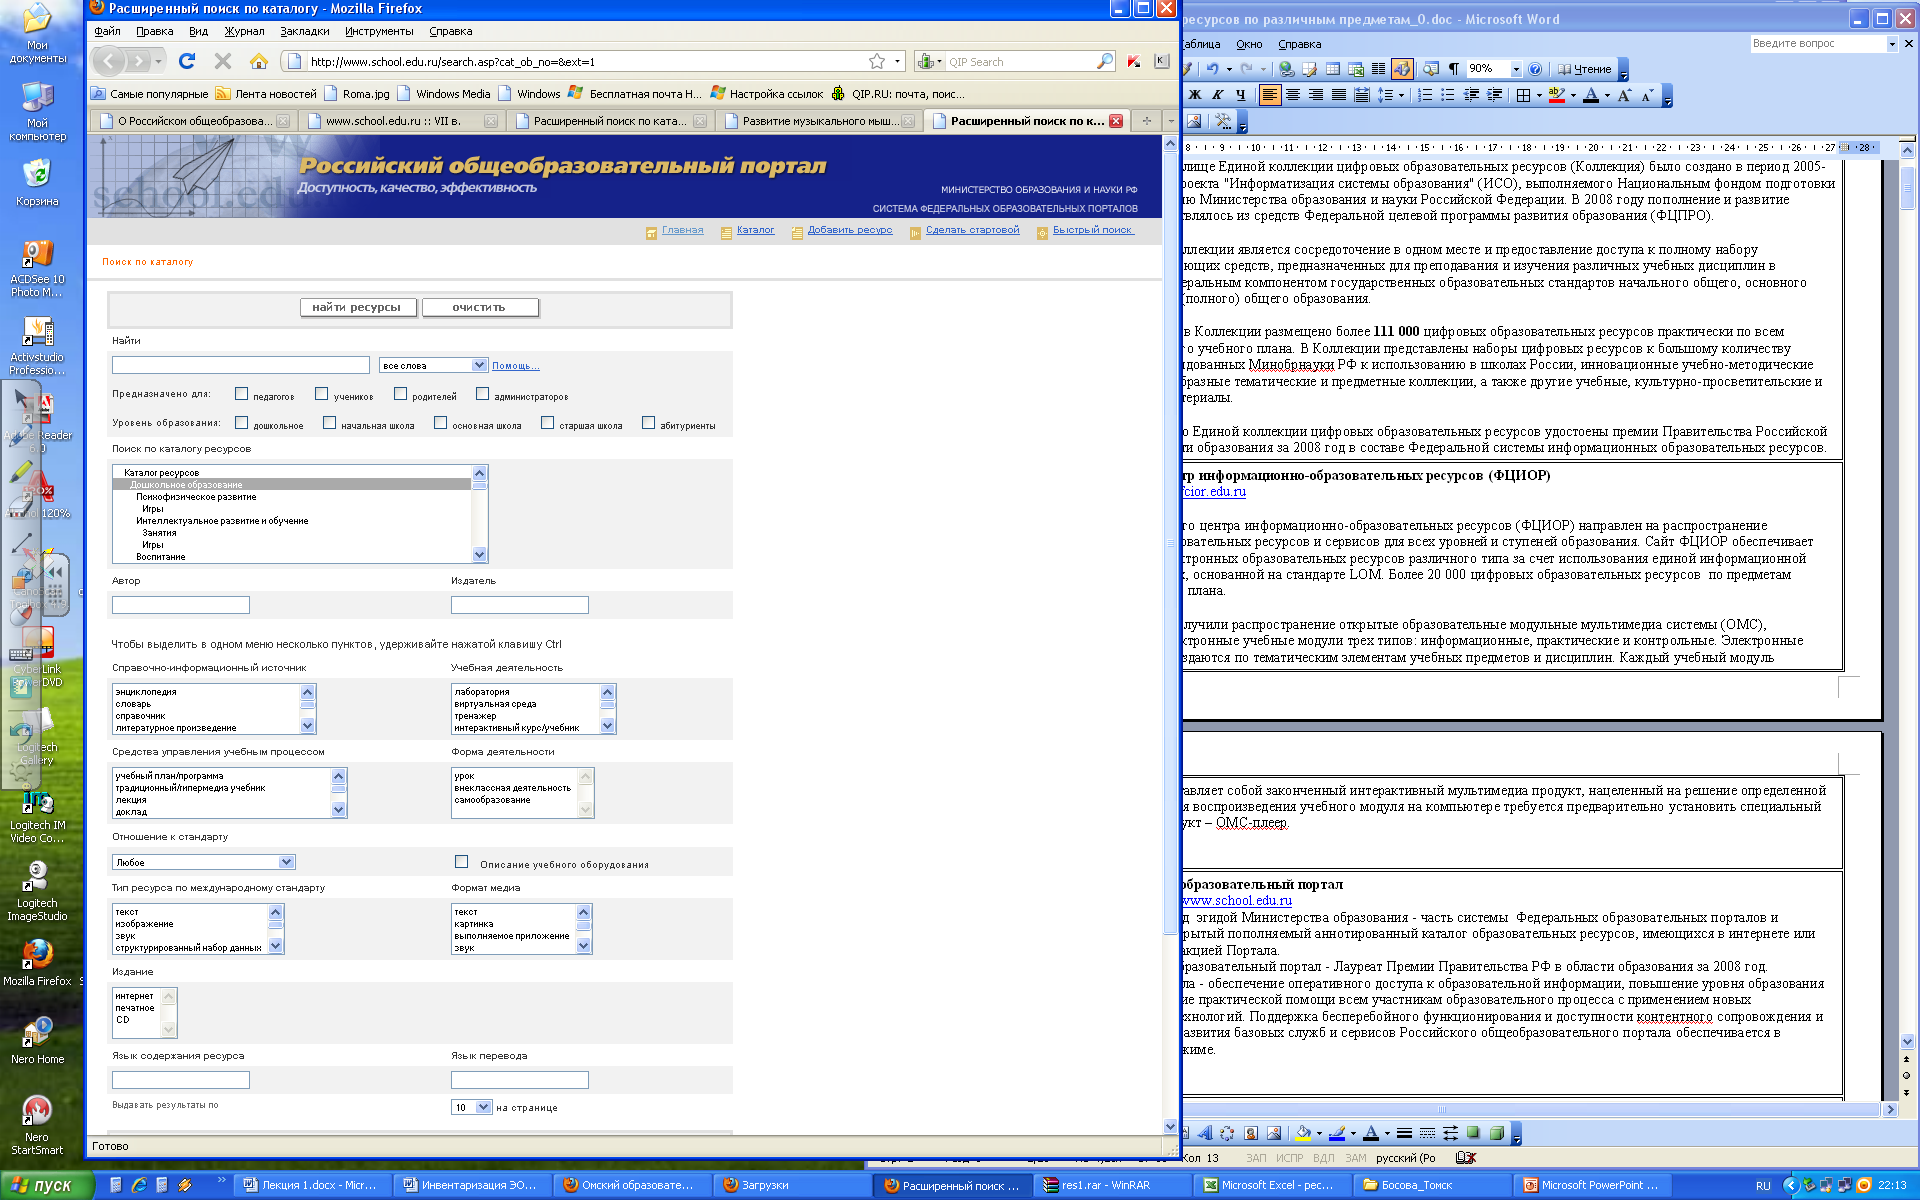Switch to 'Развитие музыкального мыш…' tab
The image size is (1920, 1200).
point(819,121)
